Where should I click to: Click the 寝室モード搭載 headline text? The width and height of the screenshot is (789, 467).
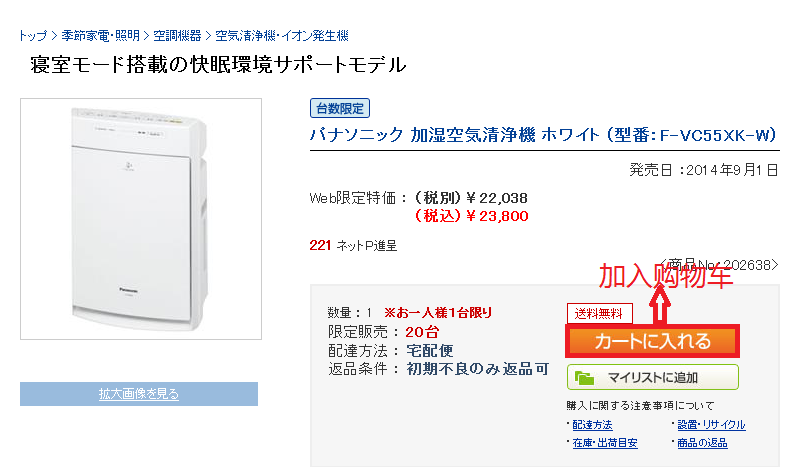click(x=218, y=66)
